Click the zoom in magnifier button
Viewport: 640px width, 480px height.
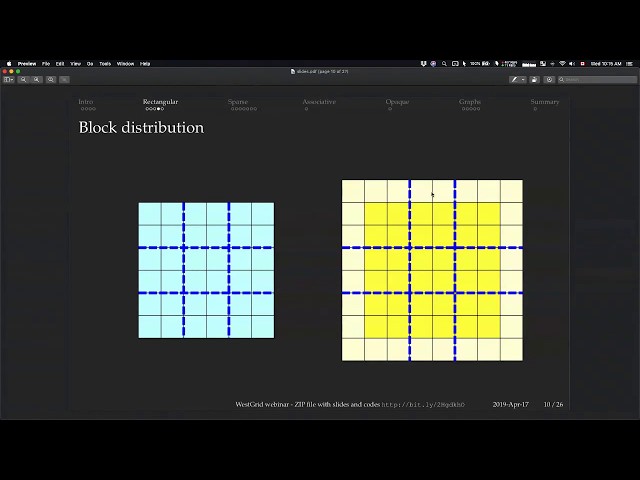coord(36,80)
